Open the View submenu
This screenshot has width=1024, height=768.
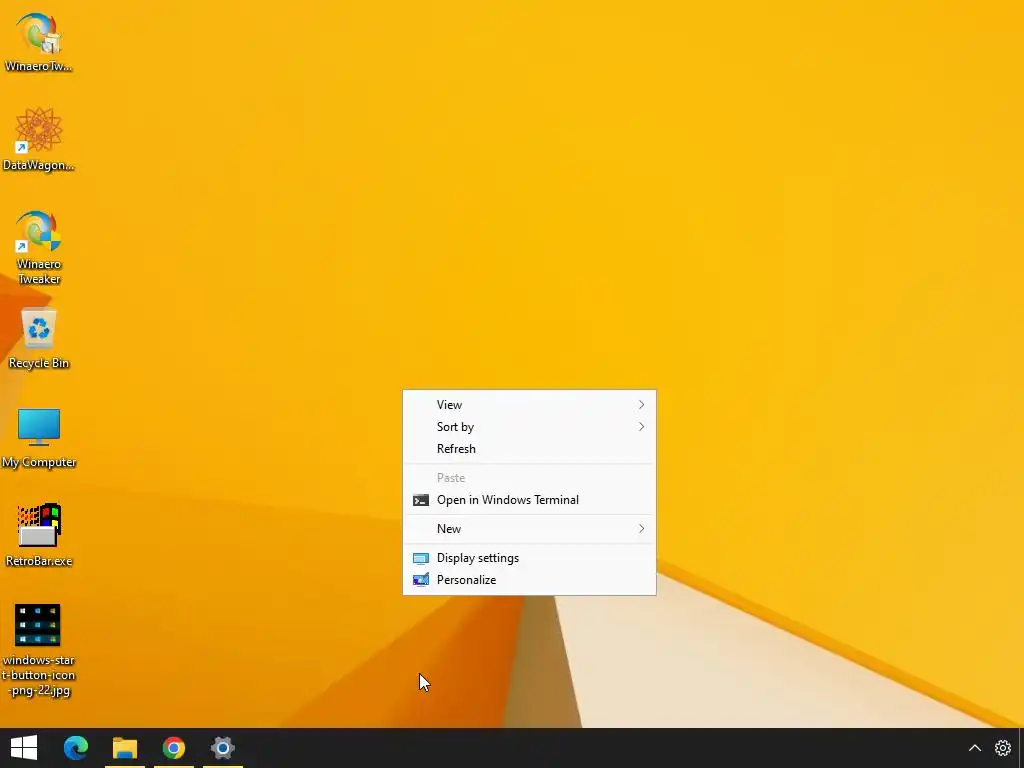pos(530,405)
